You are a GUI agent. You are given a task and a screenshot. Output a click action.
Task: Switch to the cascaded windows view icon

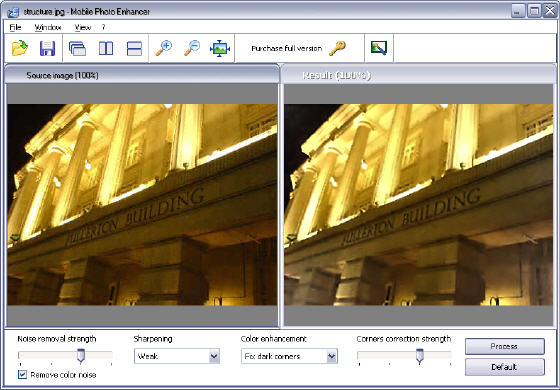coord(78,48)
